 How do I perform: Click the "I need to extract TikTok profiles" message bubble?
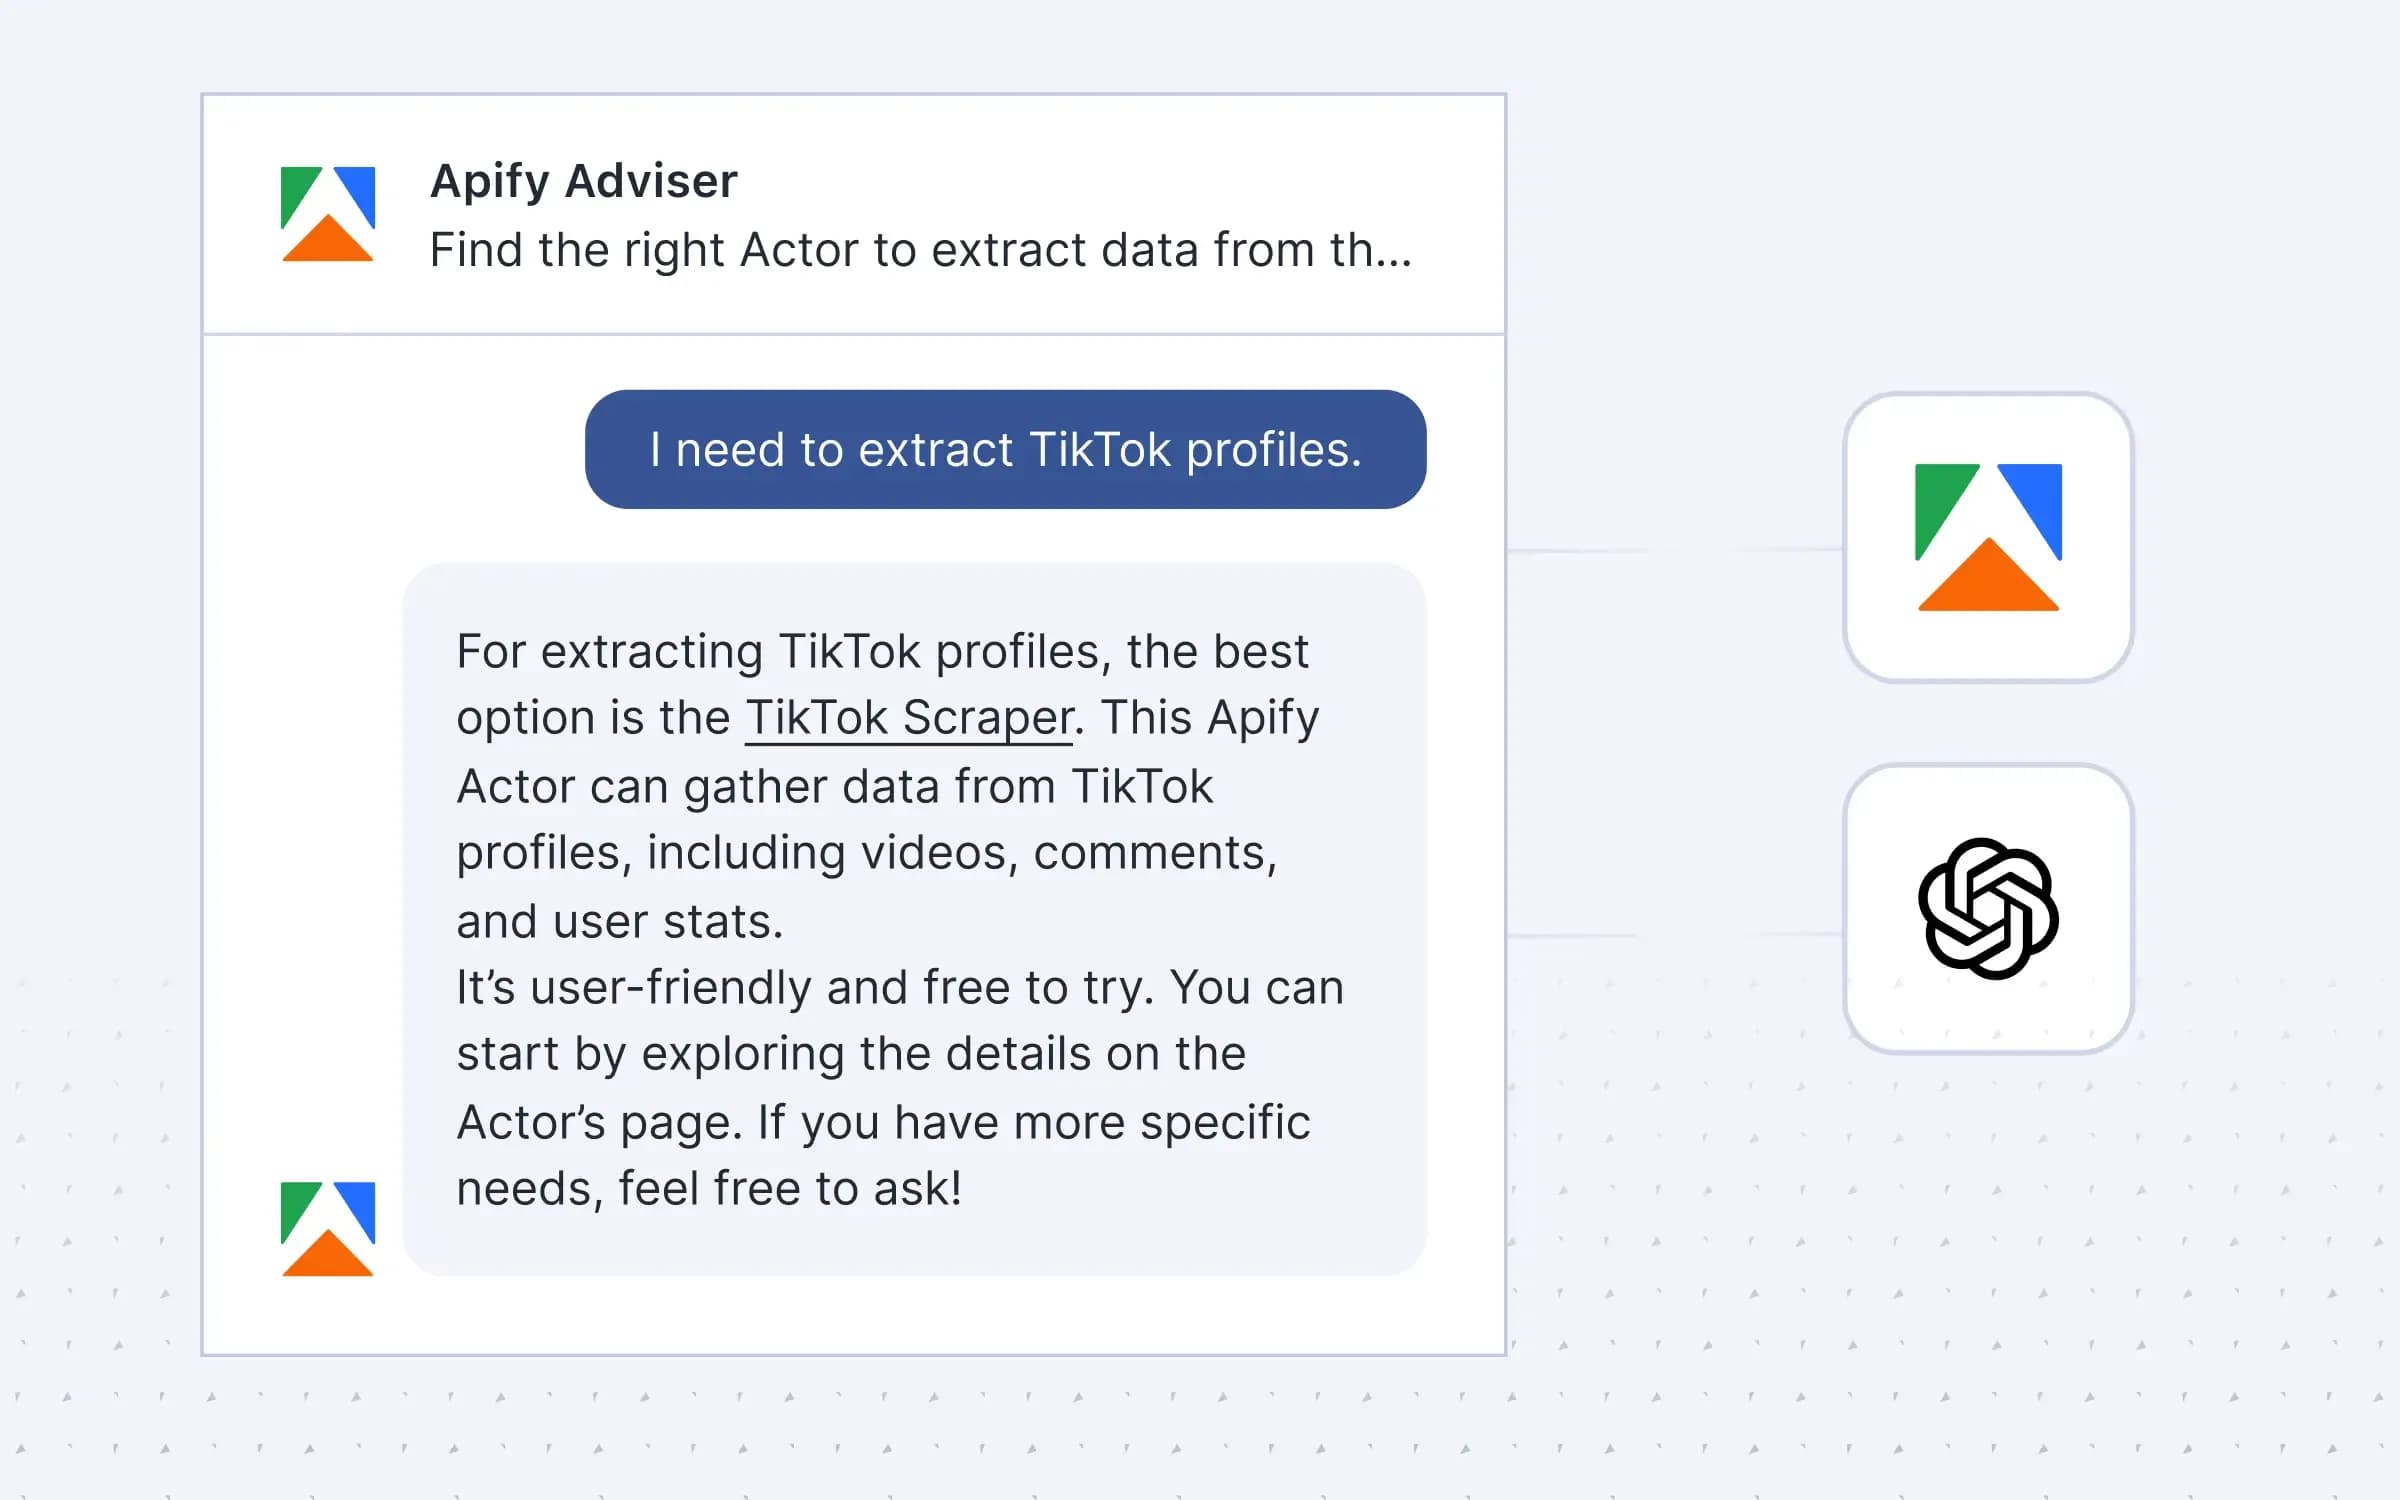(1005, 450)
